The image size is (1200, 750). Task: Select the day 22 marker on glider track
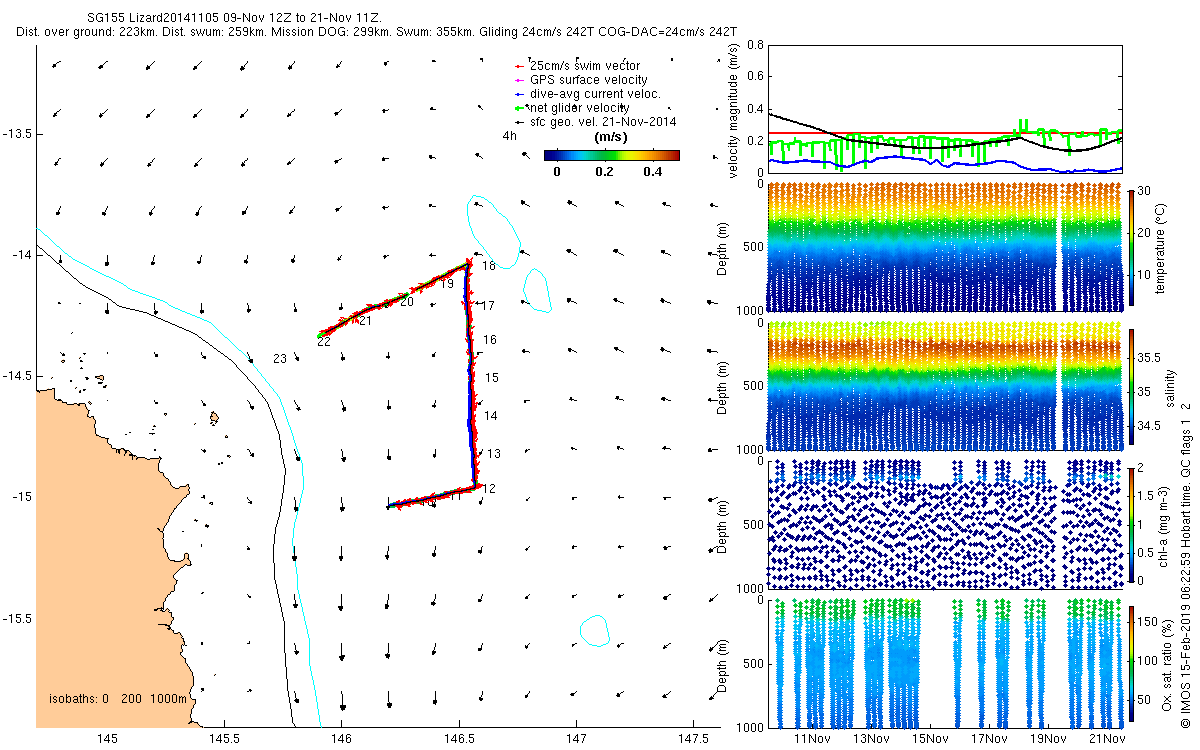tap(321, 335)
